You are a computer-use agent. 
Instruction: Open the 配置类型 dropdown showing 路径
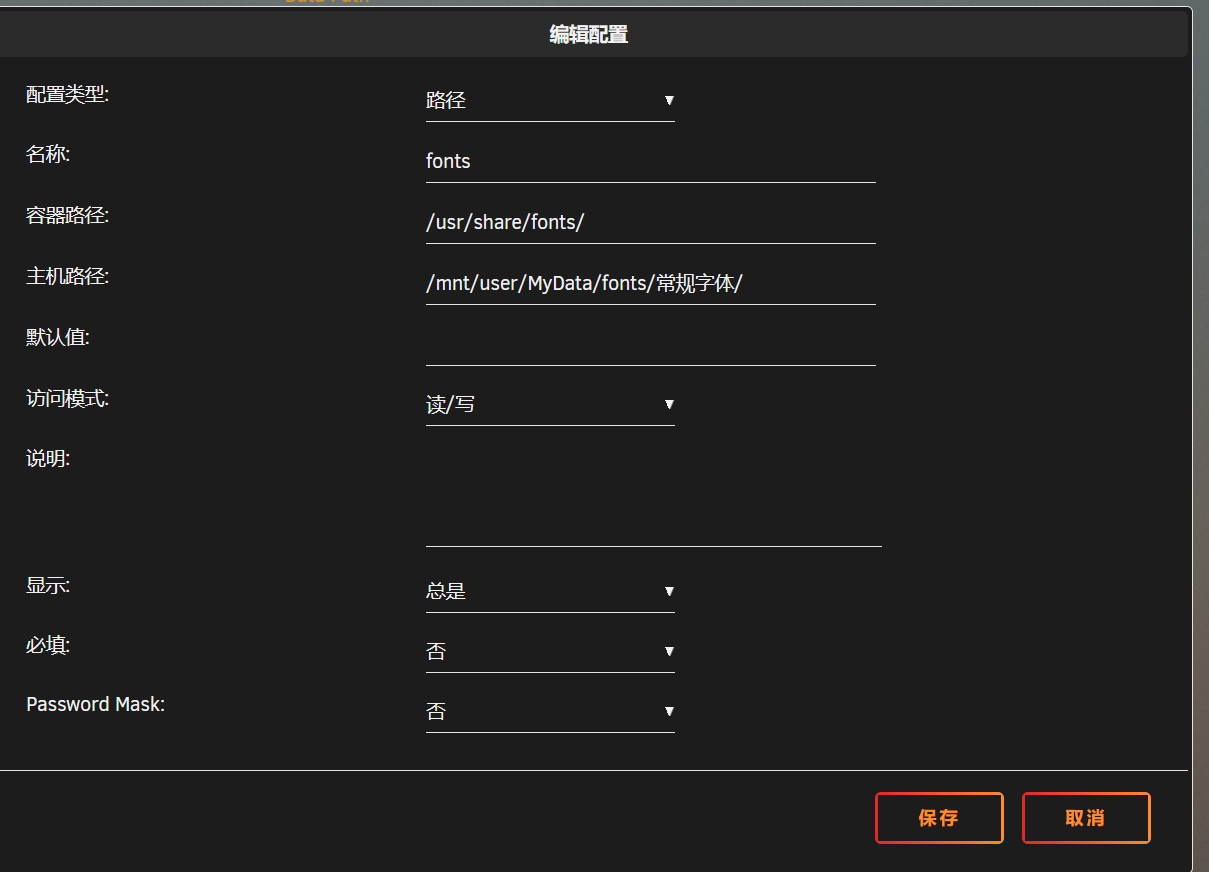(550, 101)
